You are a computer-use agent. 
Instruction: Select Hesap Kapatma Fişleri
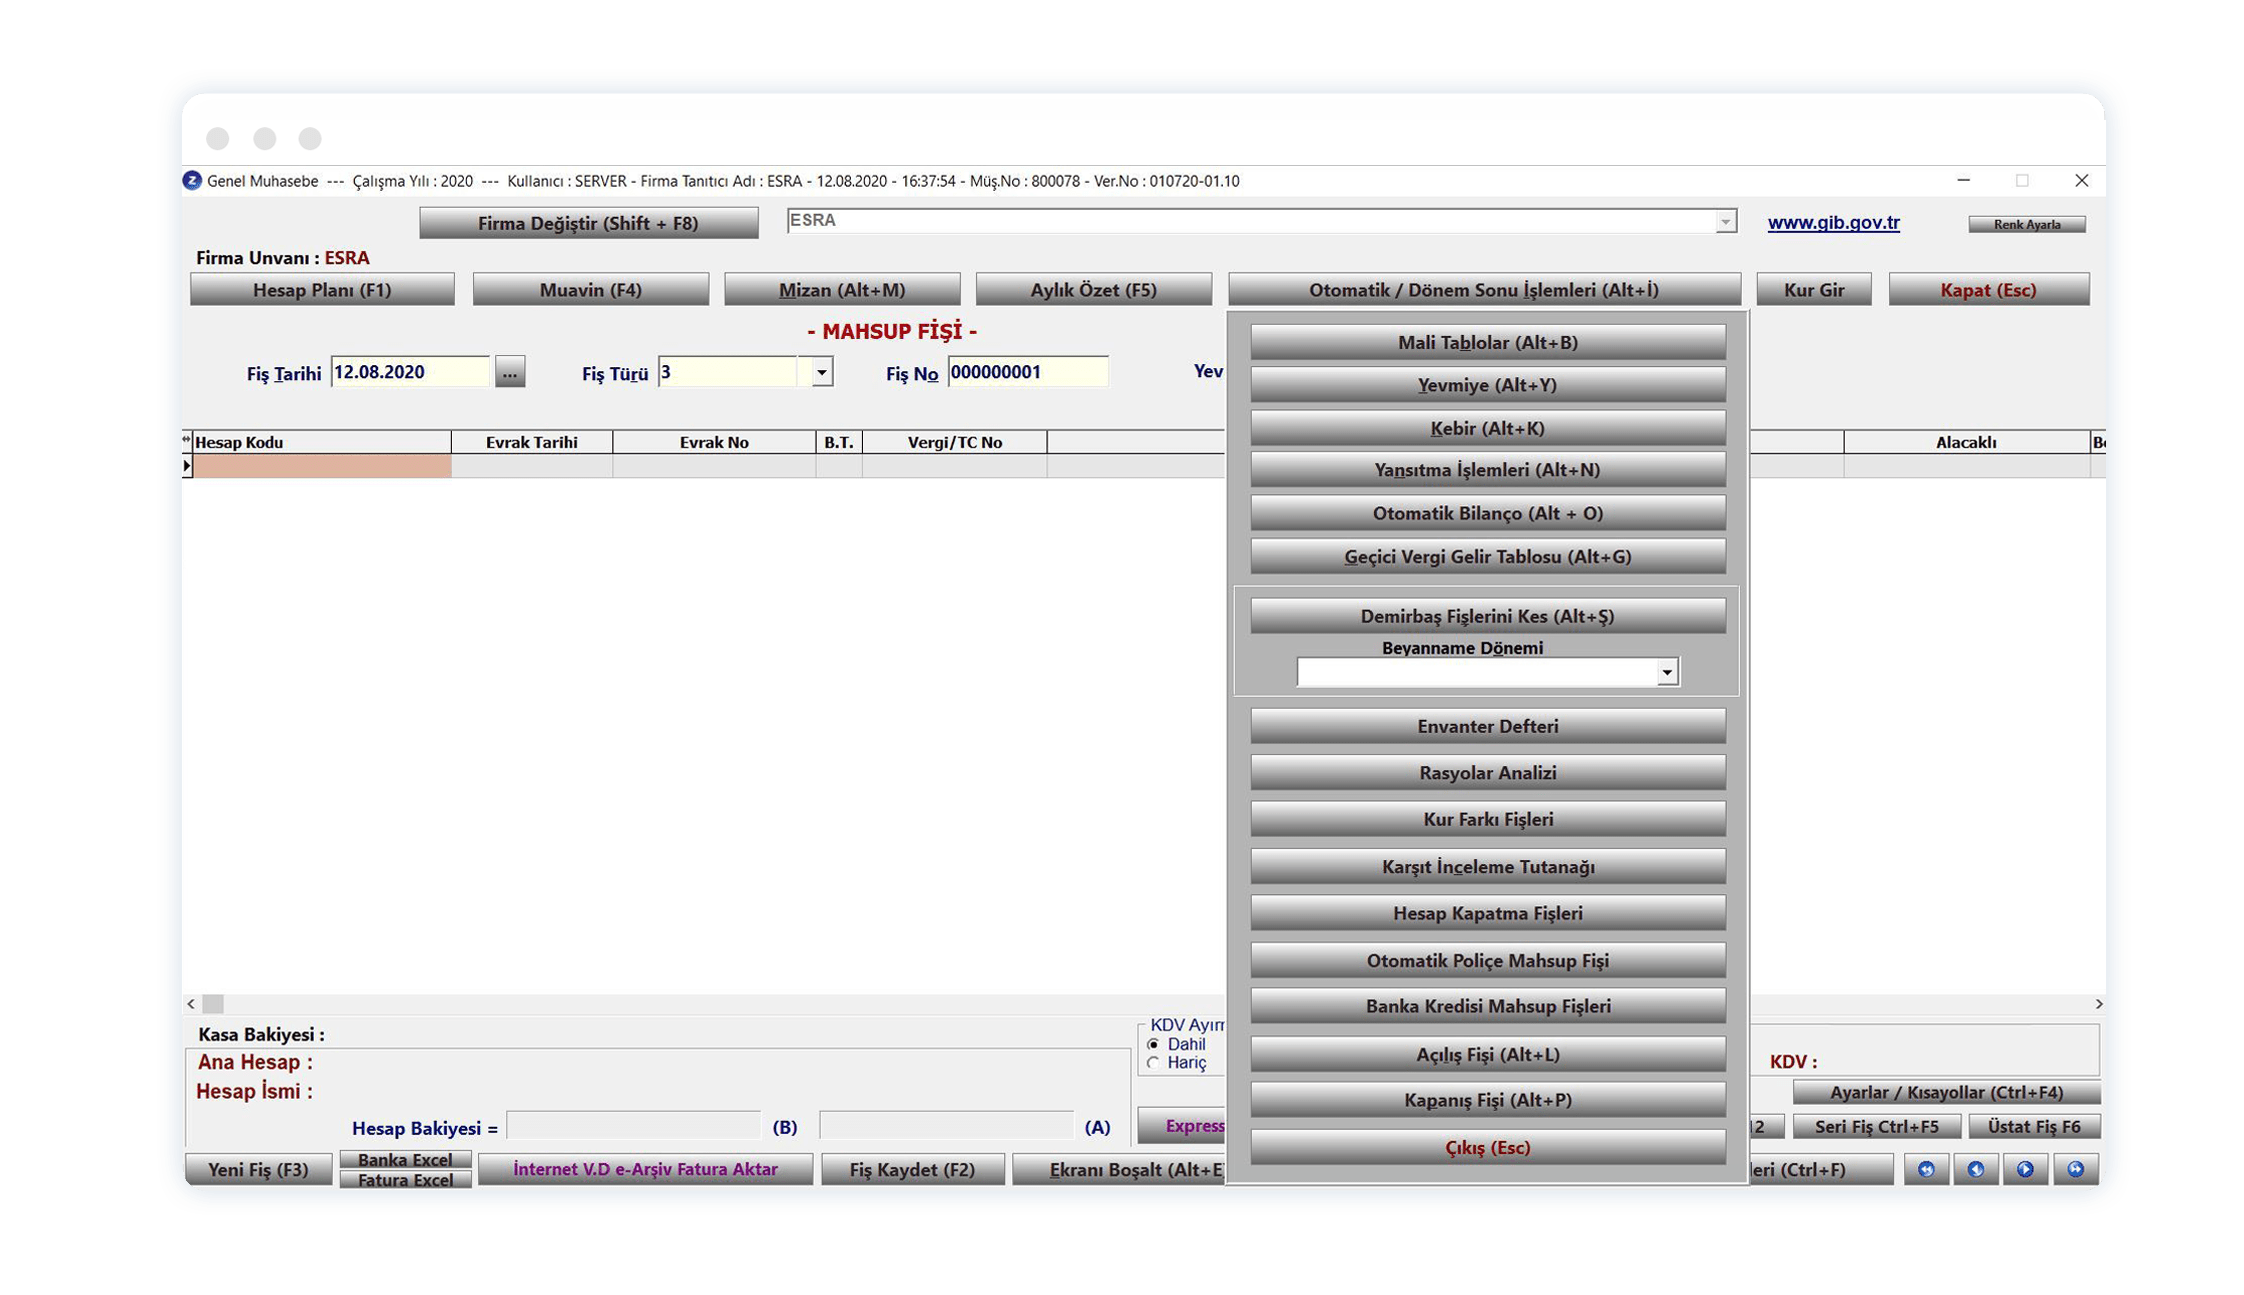click(x=1487, y=913)
